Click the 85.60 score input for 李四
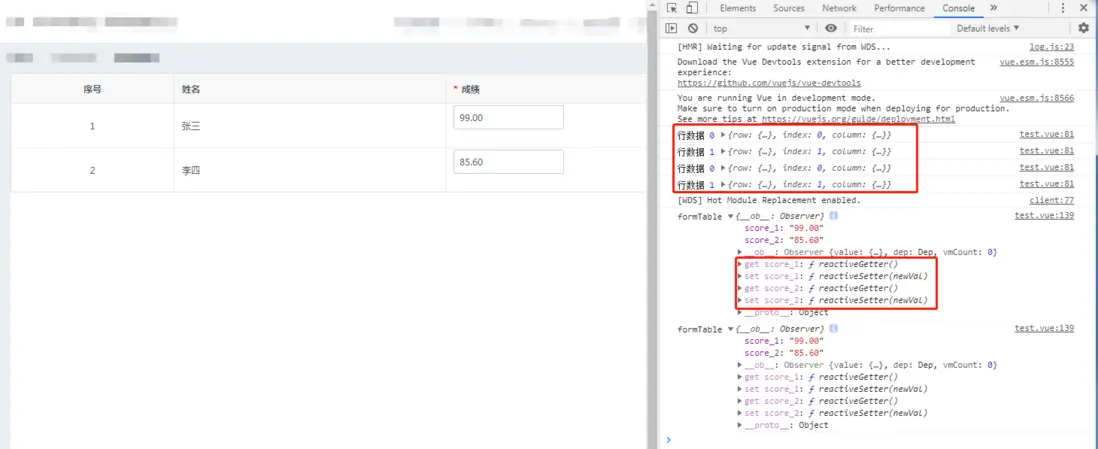1098x449 pixels. tap(508, 162)
